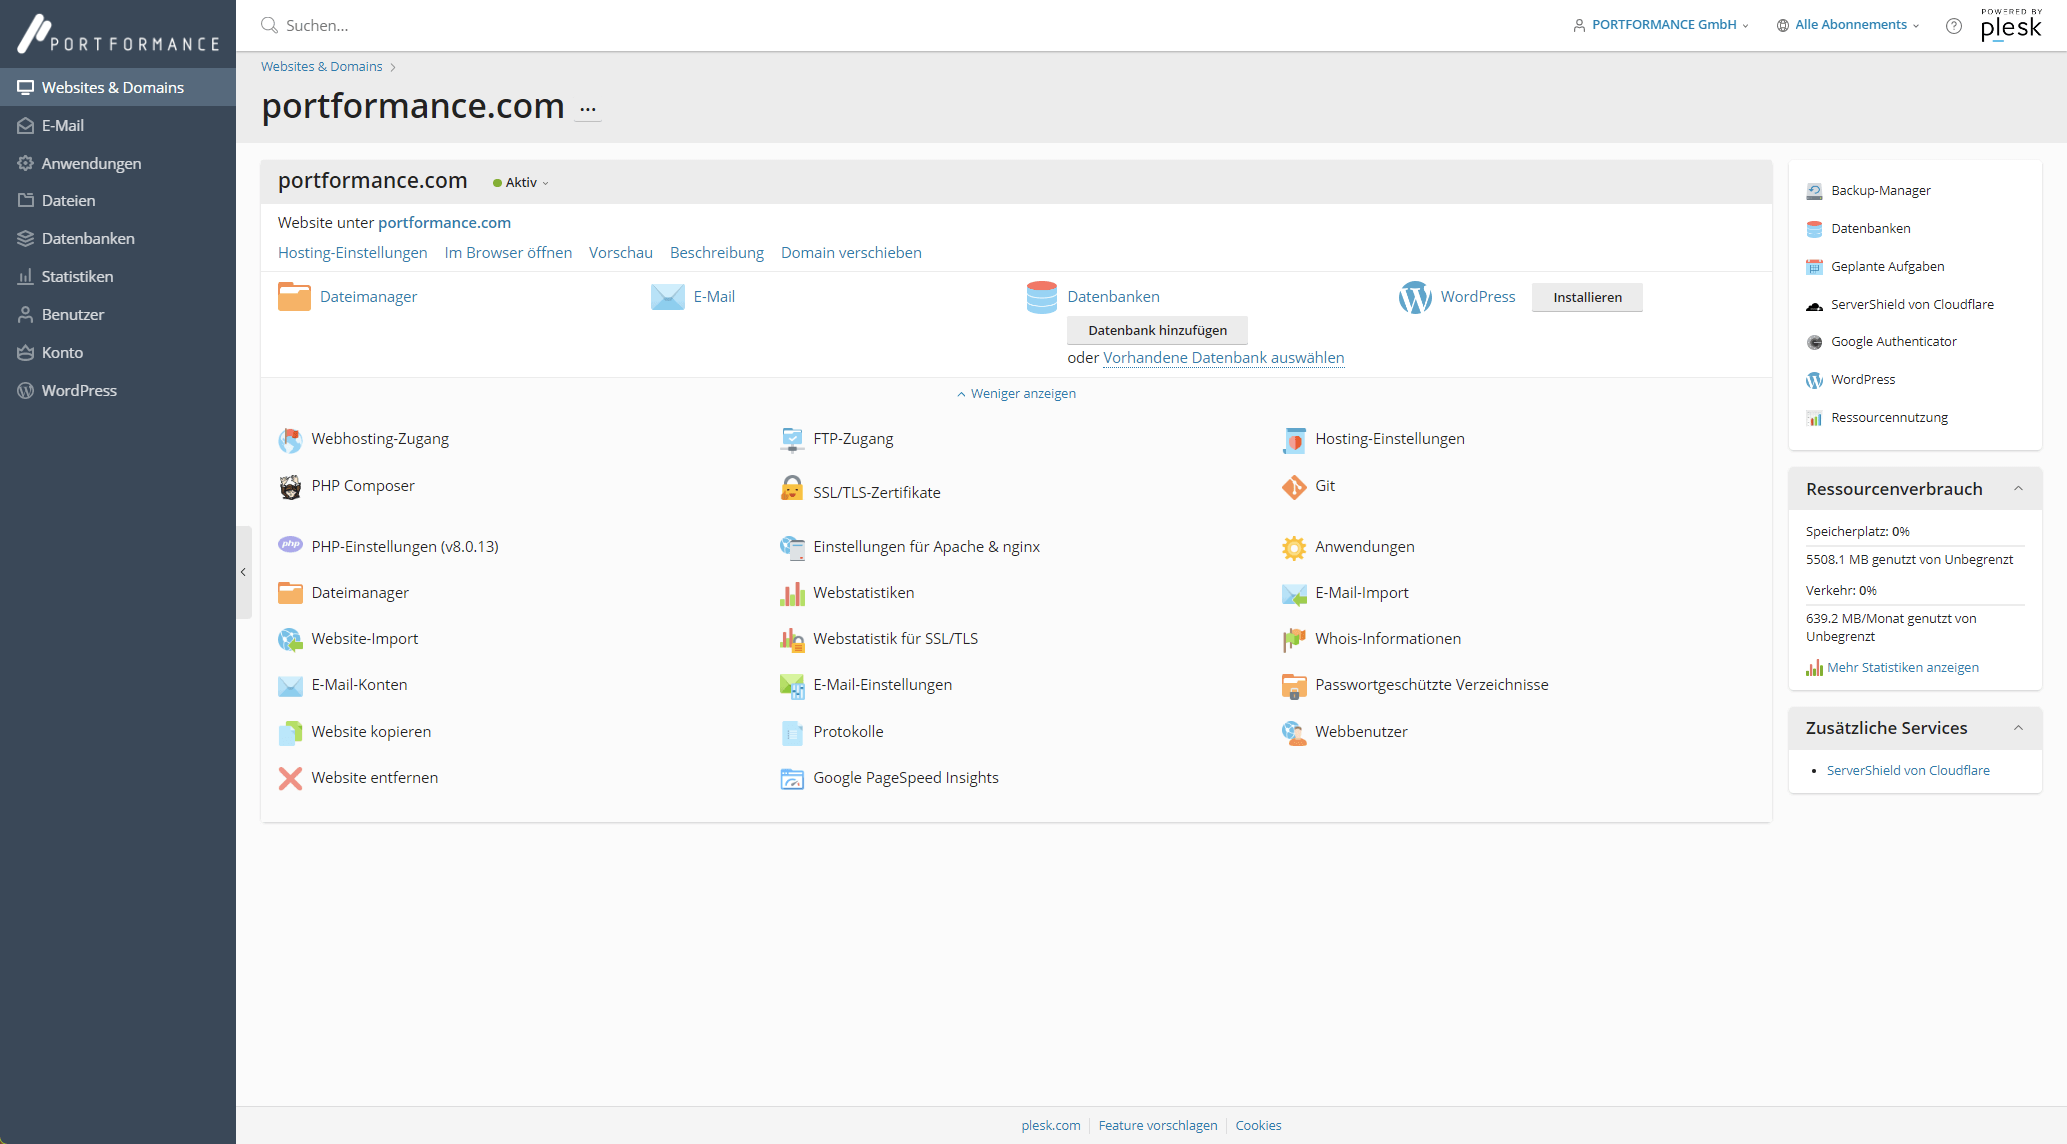Click the Google Authenticator icon
The image size is (2067, 1144).
pyautogui.click(x=1814, y=342)
